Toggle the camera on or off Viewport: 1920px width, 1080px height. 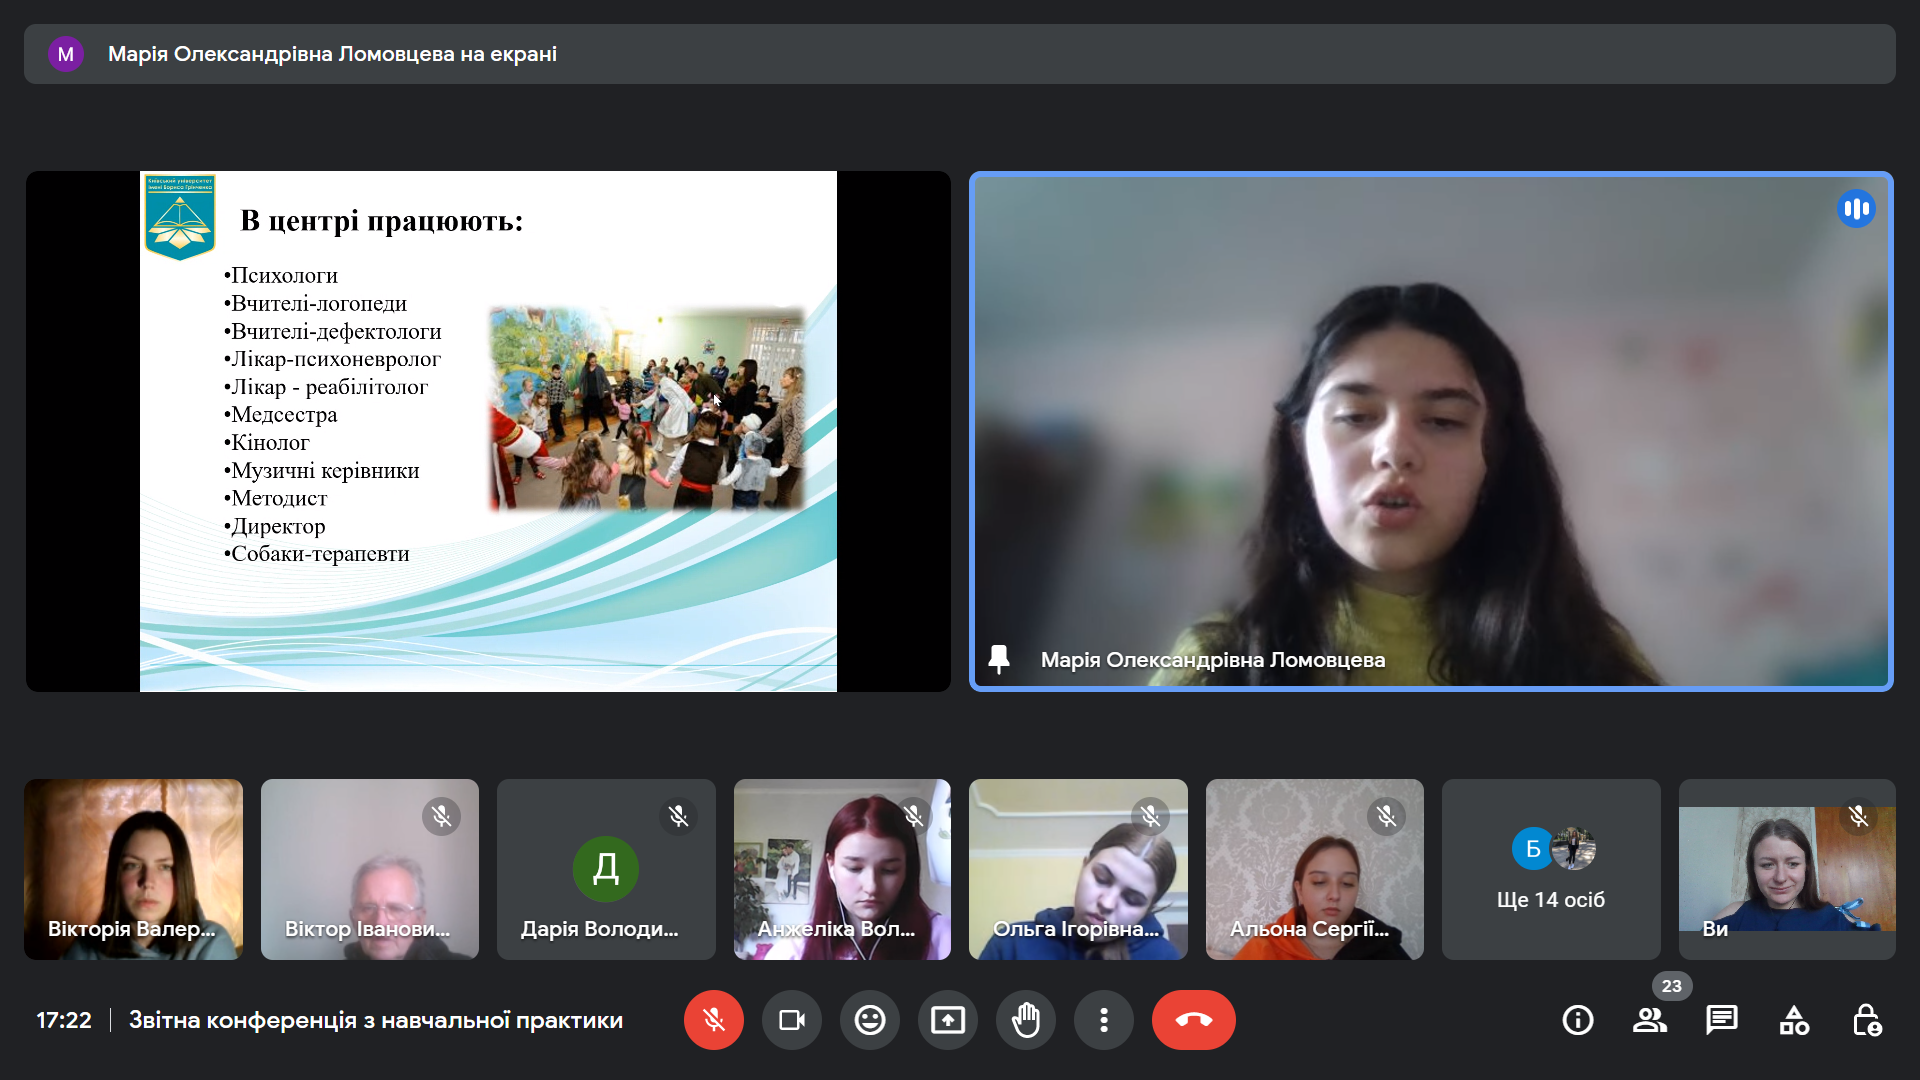[x=791, y=1020]
